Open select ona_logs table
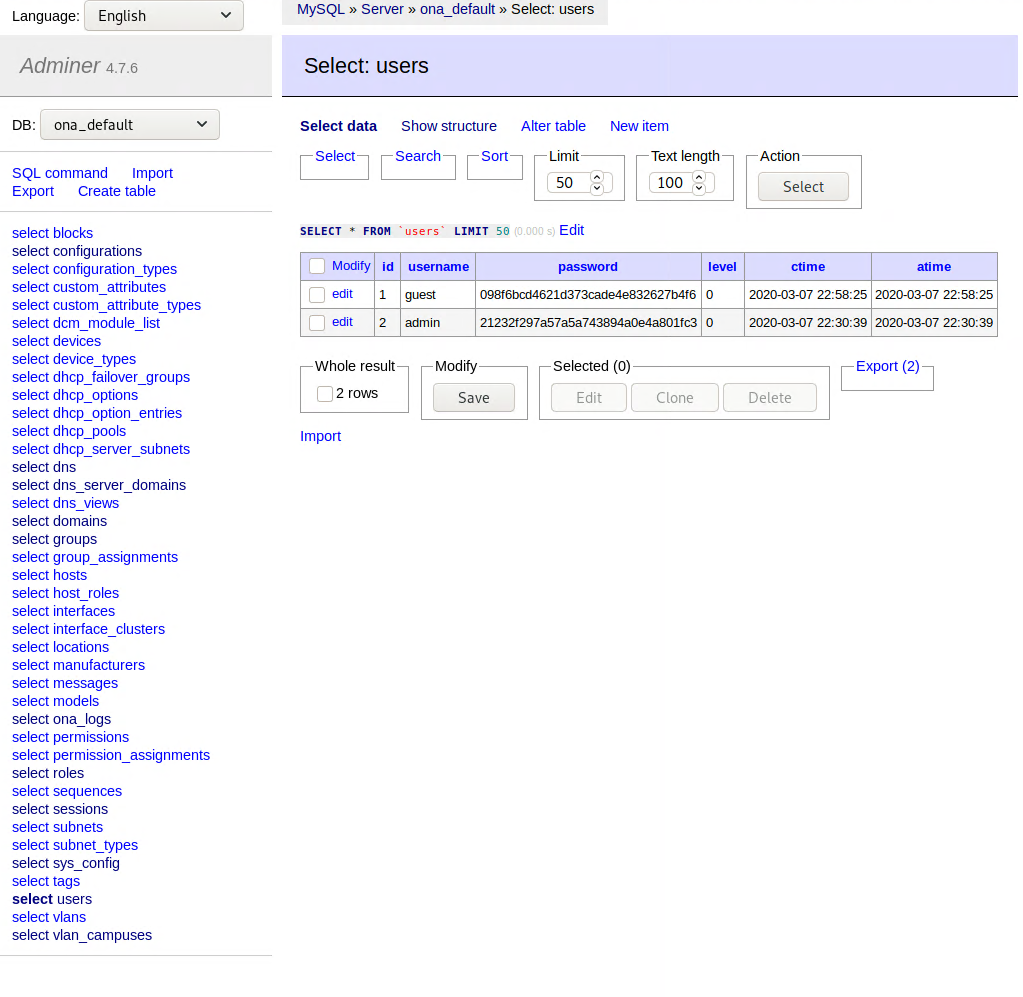Viewport: 1023px width, 997px height. 61,720
